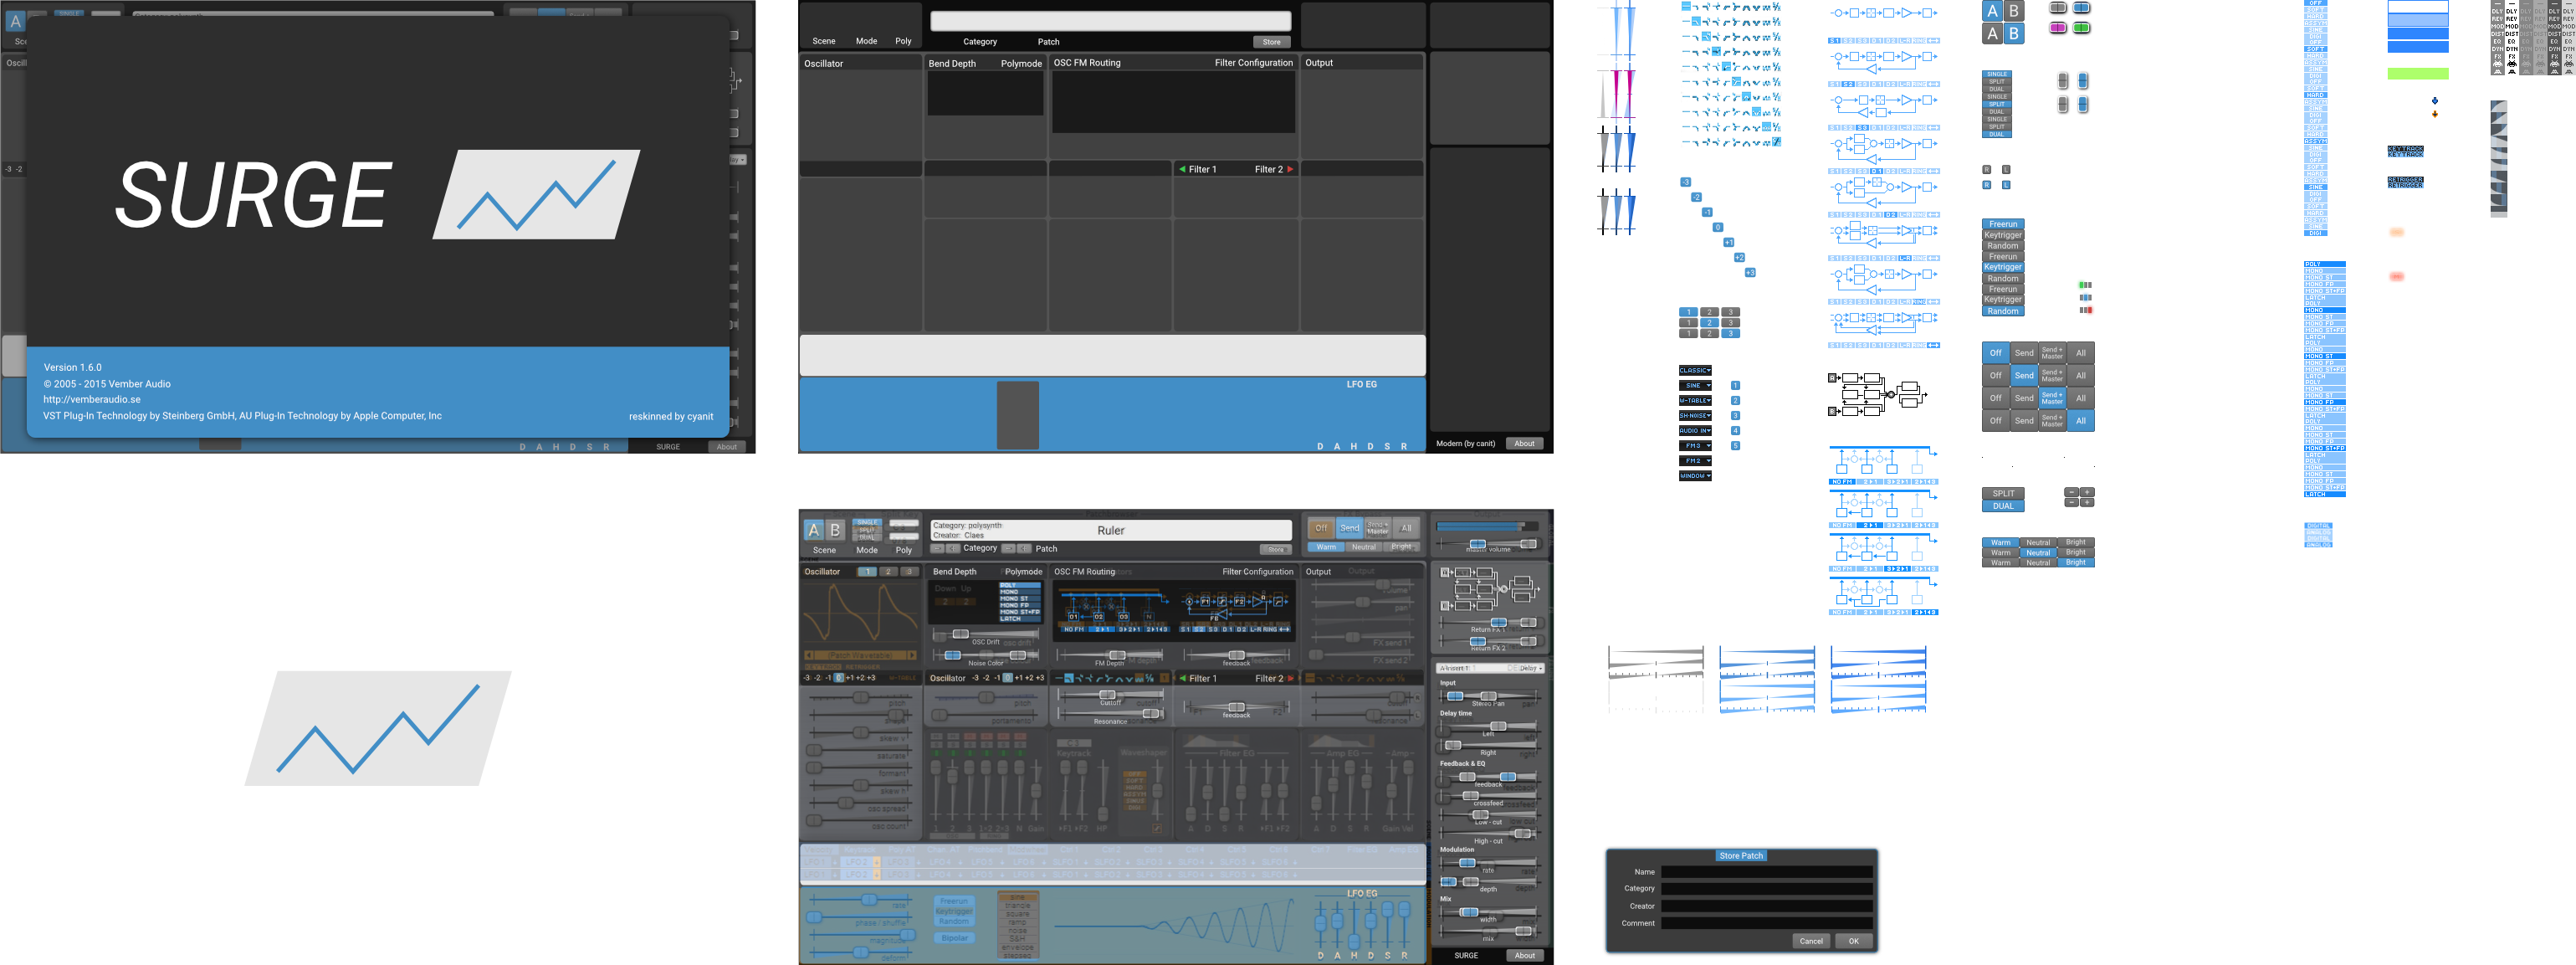Image resolution: width=2576 pixels, height=965 pixels.
Task: Select the highlighted All button in FX bypass sprite
Action: (2081, 421)
